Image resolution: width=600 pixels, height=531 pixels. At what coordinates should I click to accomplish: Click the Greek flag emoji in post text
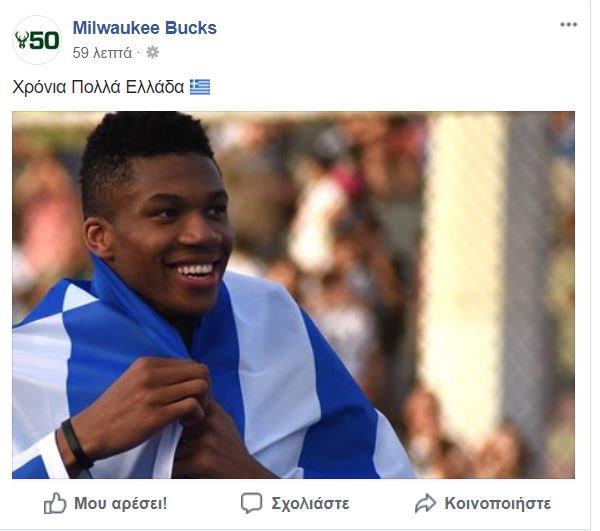[x=200, y=87]
